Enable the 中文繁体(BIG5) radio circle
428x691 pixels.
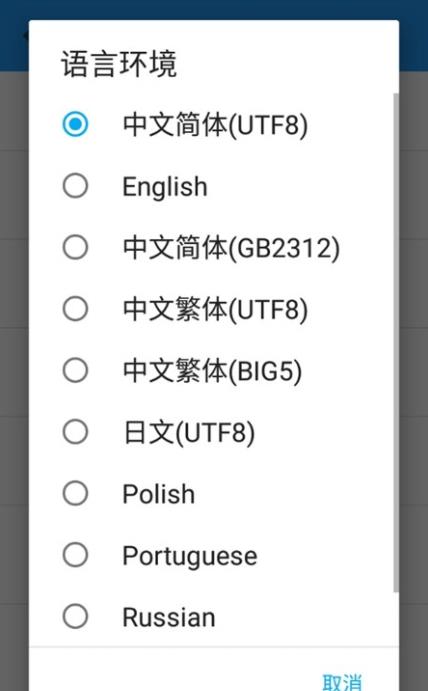pos(75,370)
